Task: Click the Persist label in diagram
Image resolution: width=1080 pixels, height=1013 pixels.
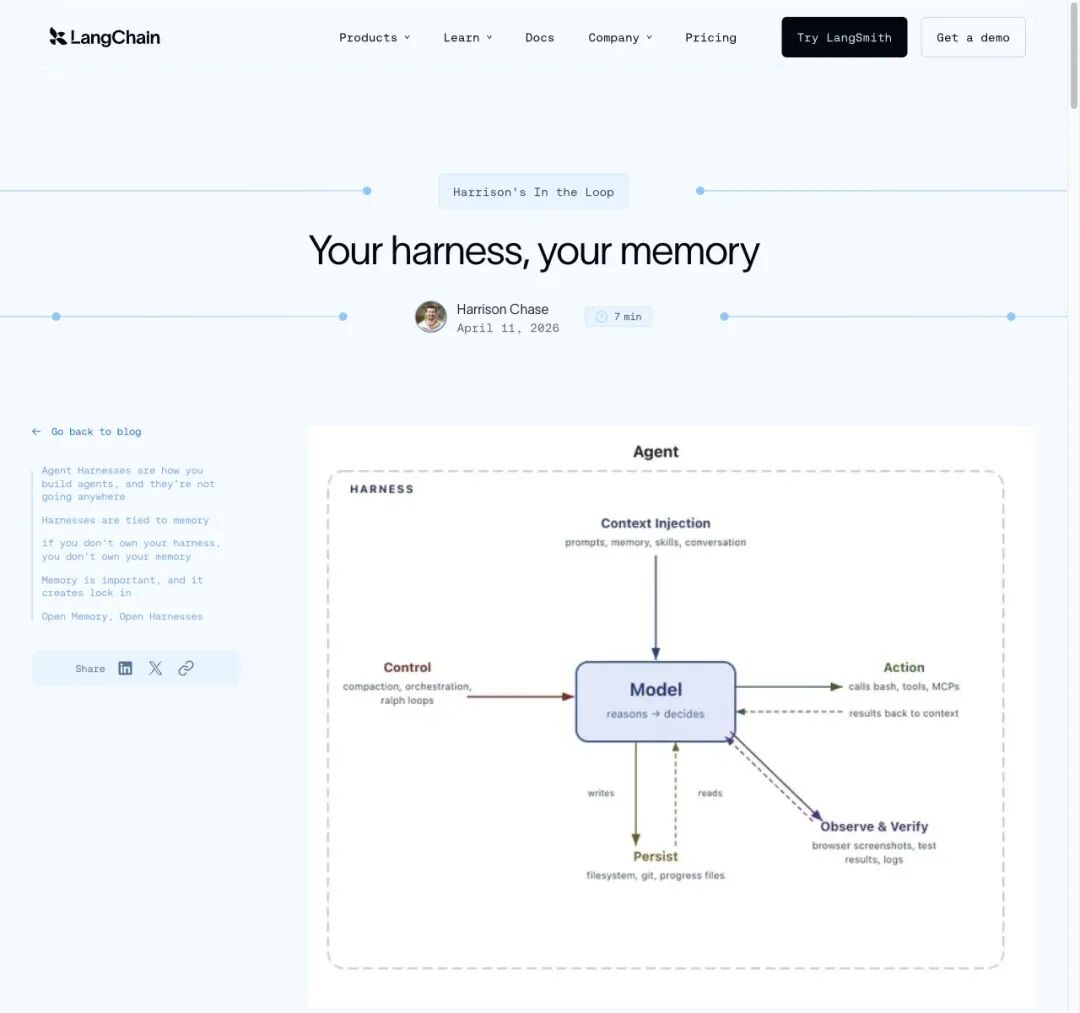Action: [x=656, y=856]
